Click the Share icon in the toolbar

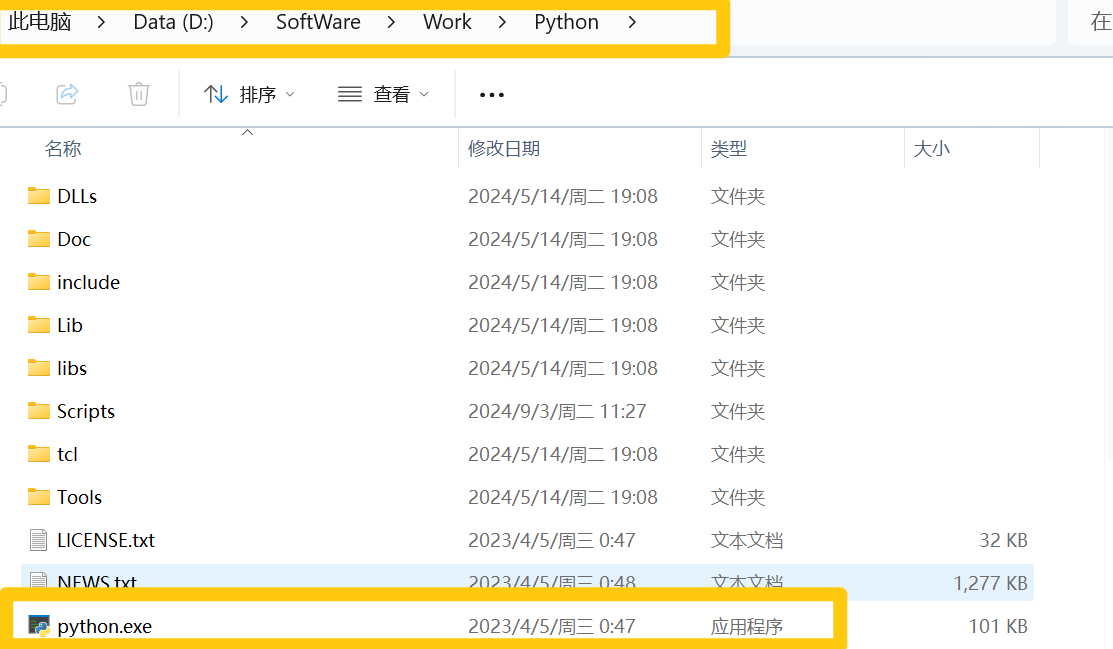click(x=67, y=94)
